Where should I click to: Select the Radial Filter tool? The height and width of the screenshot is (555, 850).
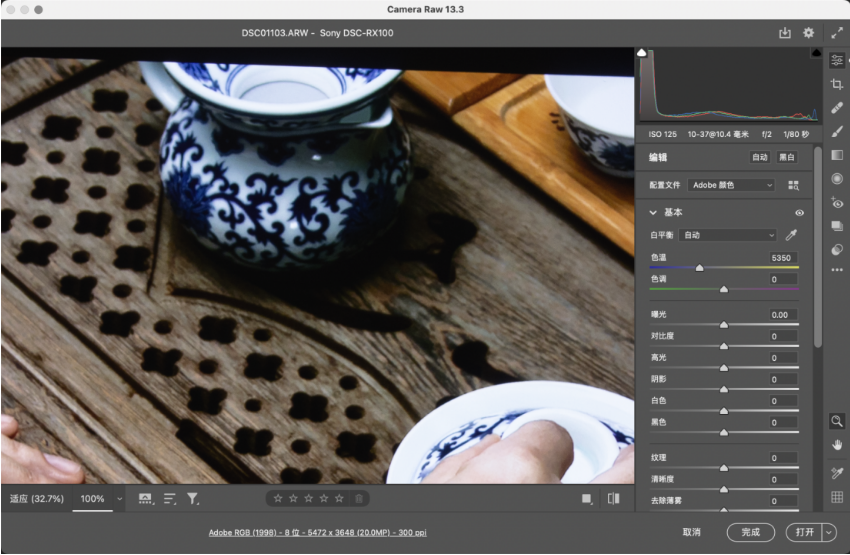click(x=837, y=178)
